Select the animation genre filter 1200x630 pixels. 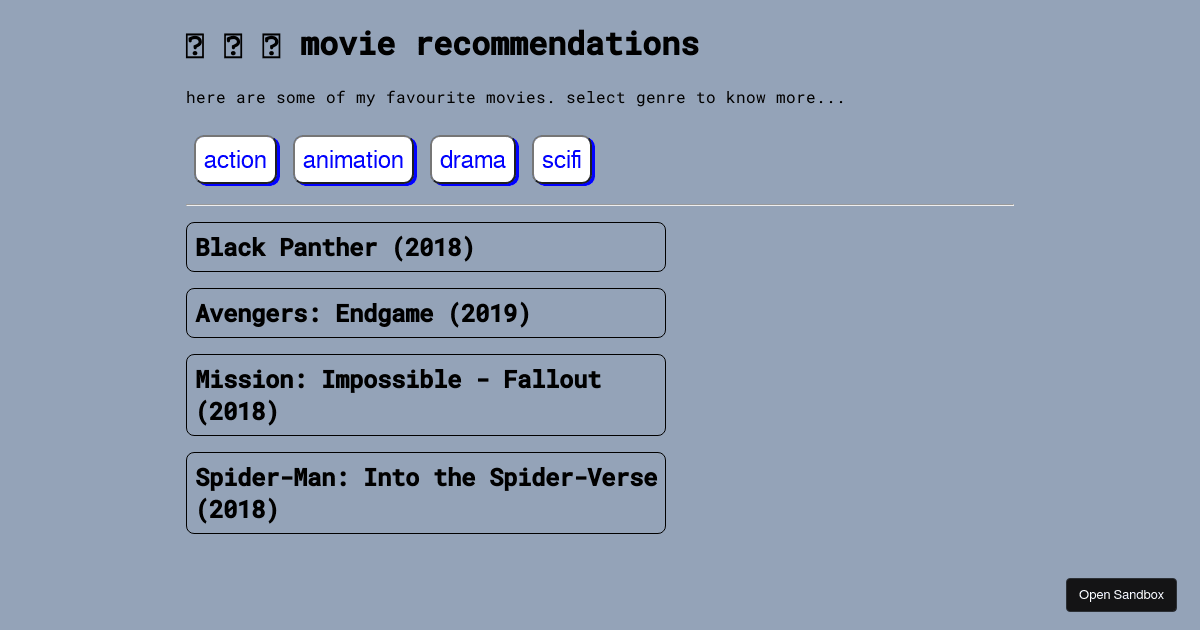(x=353, y=159)
